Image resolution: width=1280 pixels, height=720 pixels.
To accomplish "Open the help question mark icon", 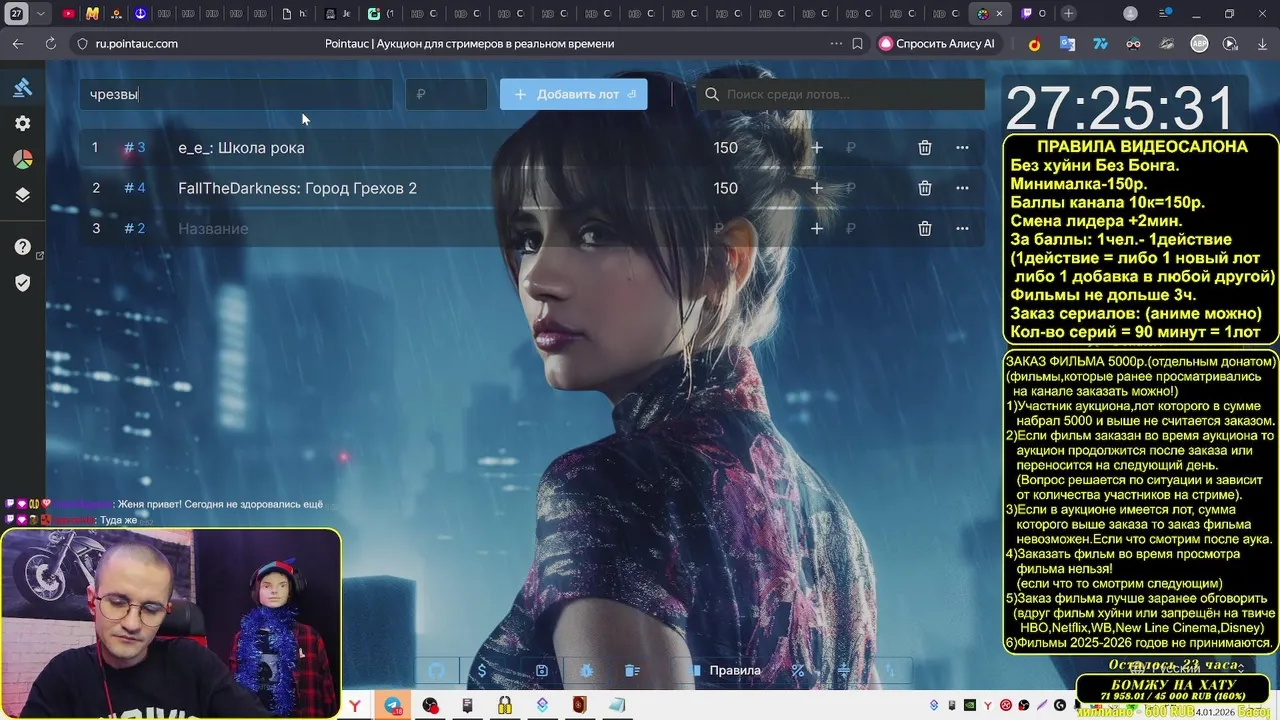I will (22, 247).
